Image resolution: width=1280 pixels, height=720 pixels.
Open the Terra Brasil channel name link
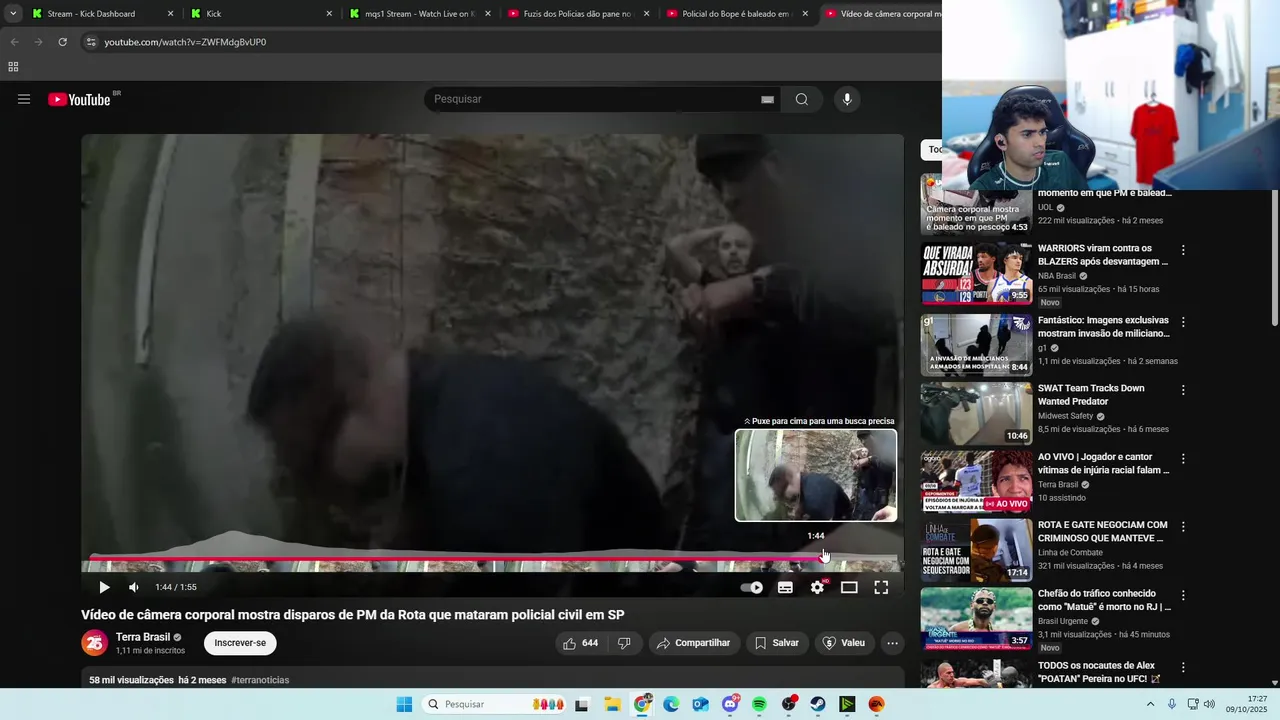pyautogui.click(x=143, y=637)
